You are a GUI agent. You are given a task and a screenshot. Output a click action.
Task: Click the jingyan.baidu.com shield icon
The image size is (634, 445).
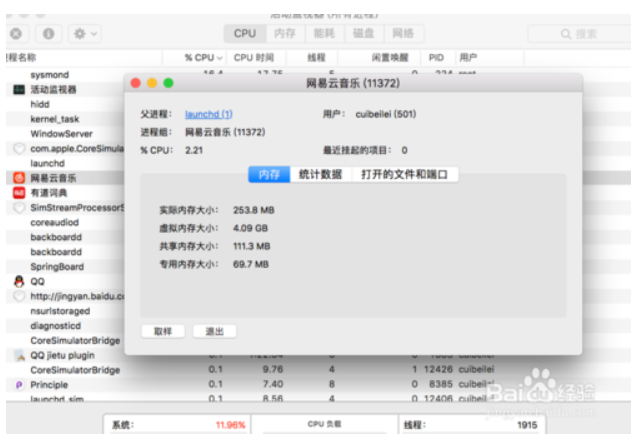[19, 296]
